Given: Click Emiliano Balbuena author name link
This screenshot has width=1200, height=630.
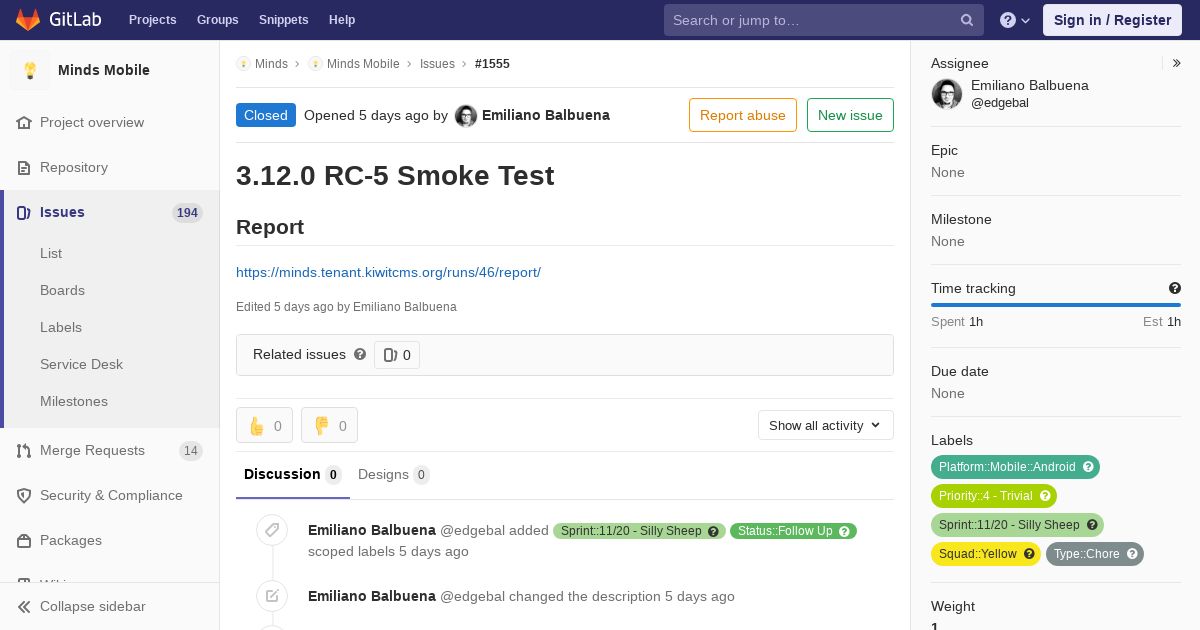Looking at the screenshot, I should tap(546, 115).
